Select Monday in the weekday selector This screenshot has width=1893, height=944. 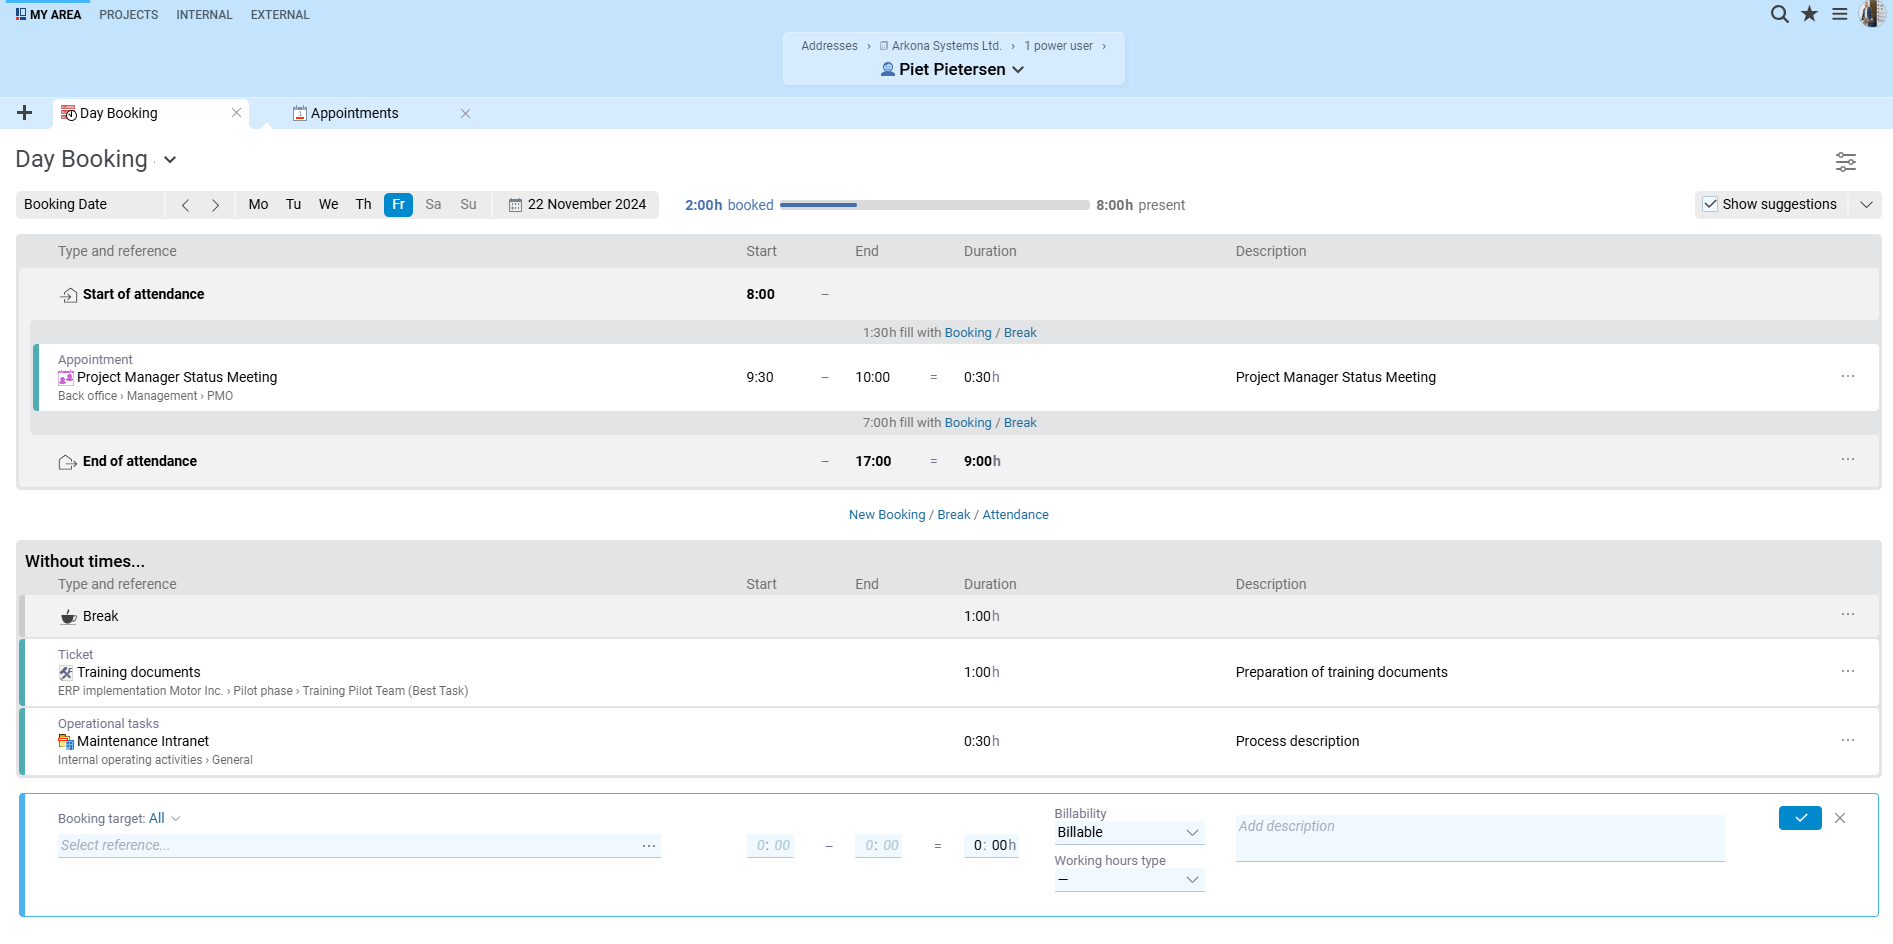[258, 204]
